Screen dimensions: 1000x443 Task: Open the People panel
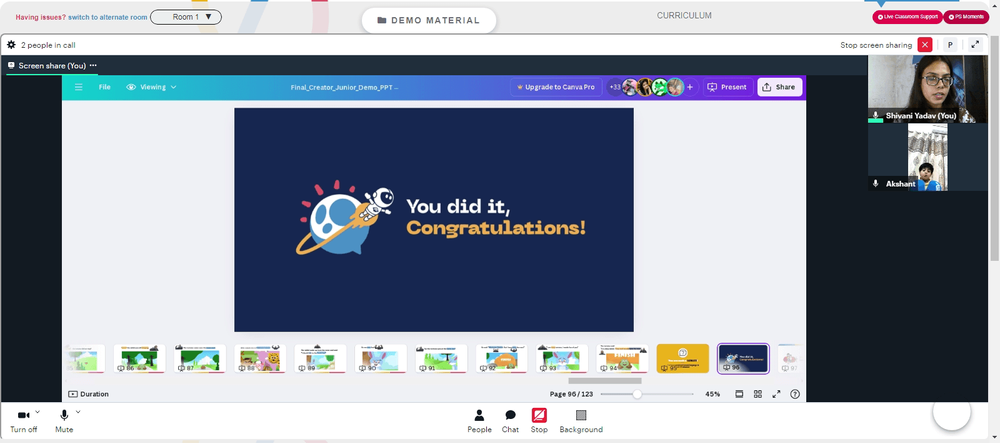click(480, 421)
